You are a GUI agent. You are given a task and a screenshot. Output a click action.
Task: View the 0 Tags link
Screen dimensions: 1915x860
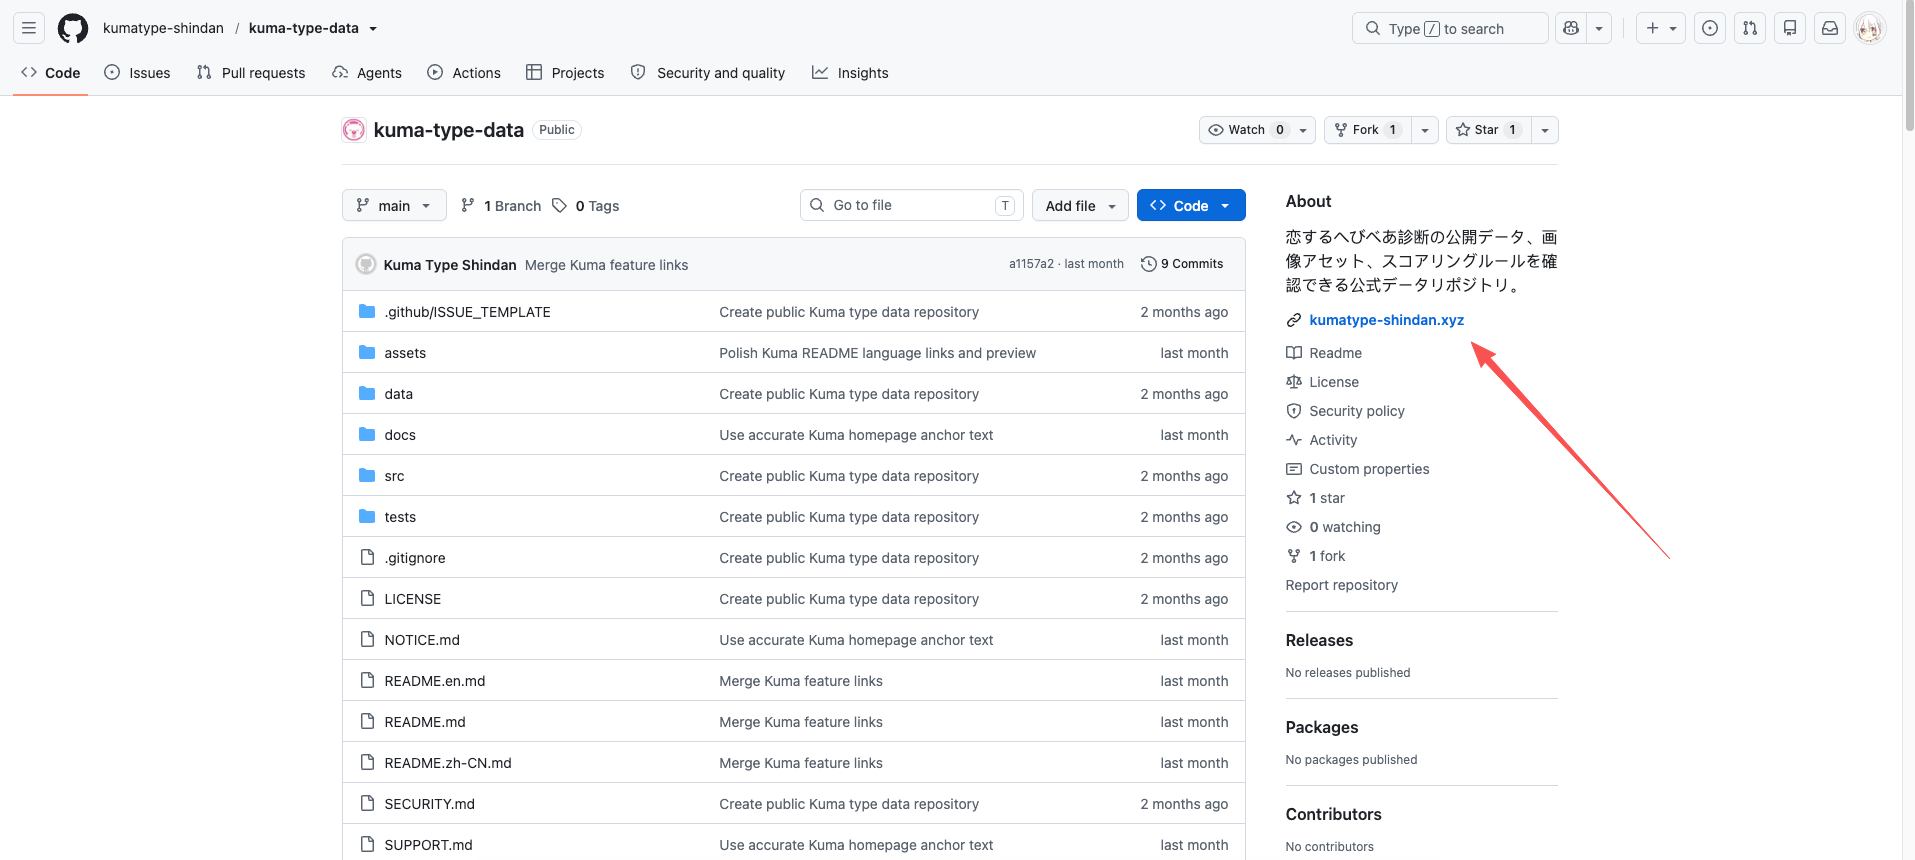coord(586,206)
